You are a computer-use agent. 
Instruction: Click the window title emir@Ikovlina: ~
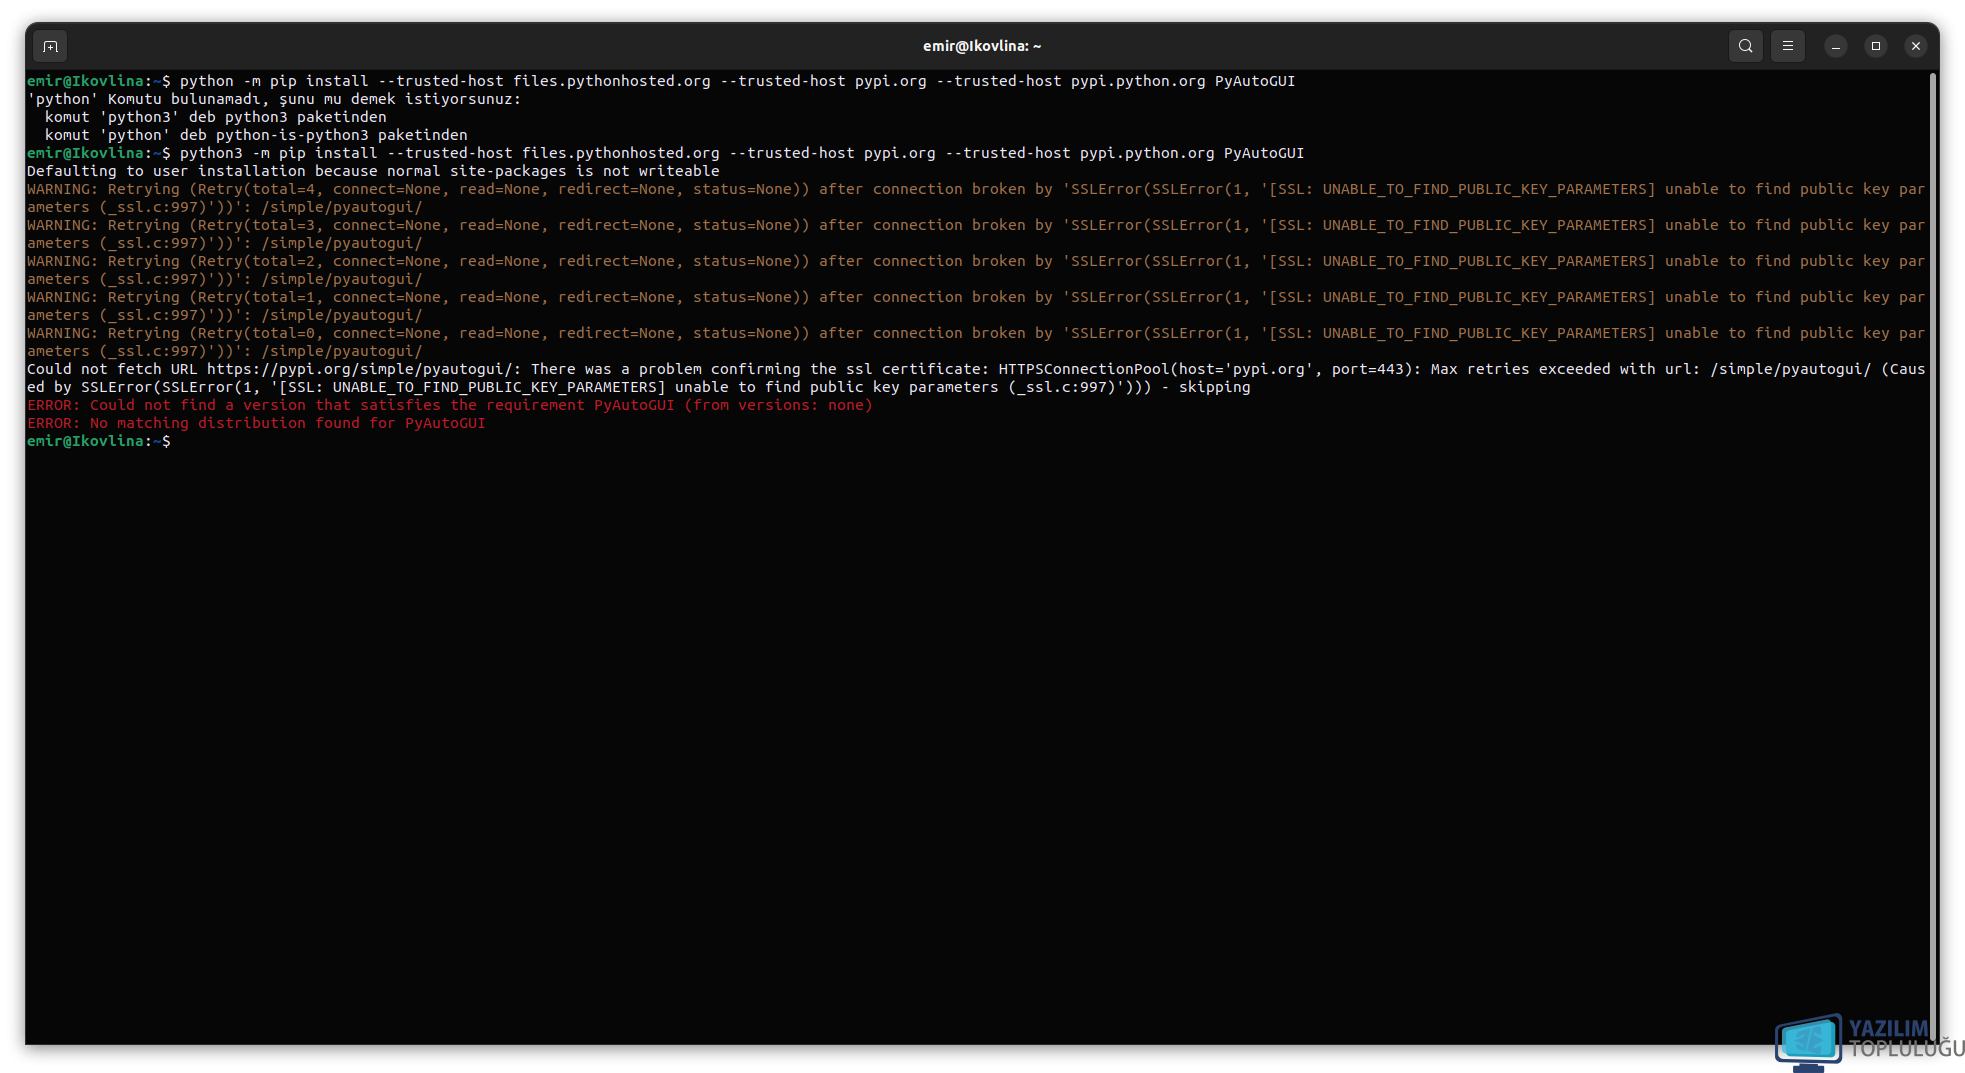(x=982, y=46)
